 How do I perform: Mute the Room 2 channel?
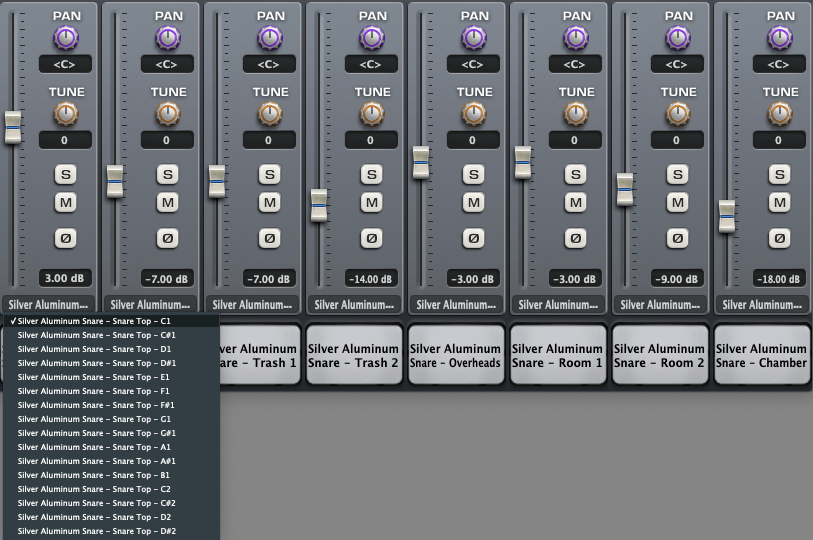point(677,203)
